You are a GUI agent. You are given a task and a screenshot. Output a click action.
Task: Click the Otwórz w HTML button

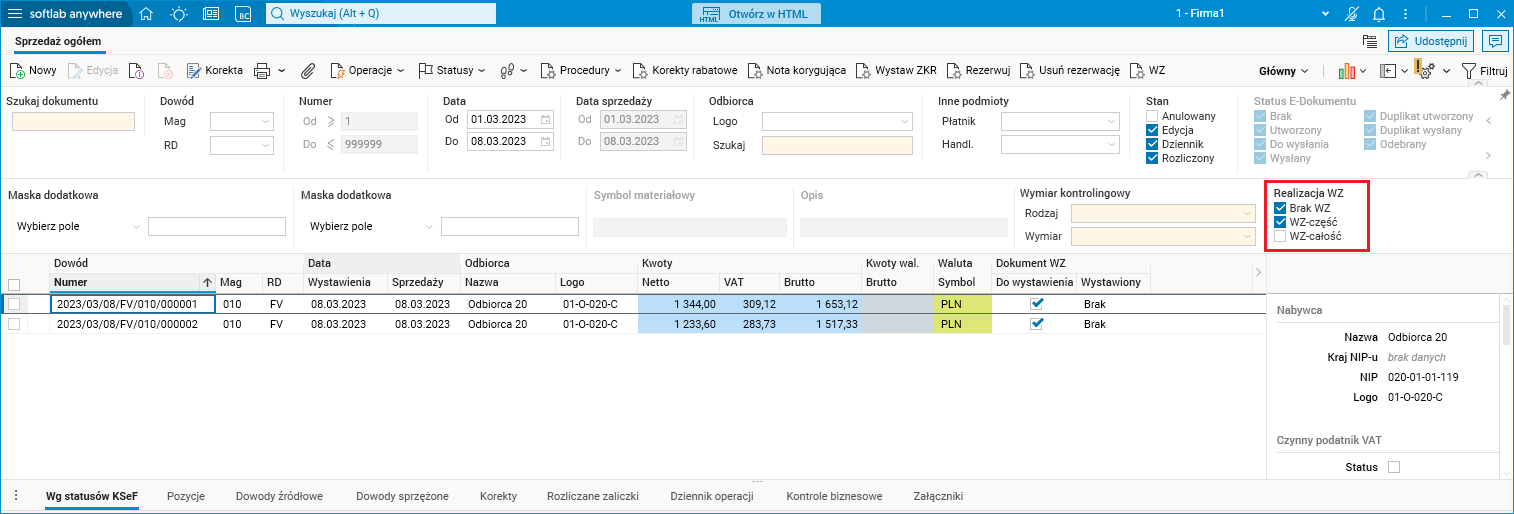point(756,14)
